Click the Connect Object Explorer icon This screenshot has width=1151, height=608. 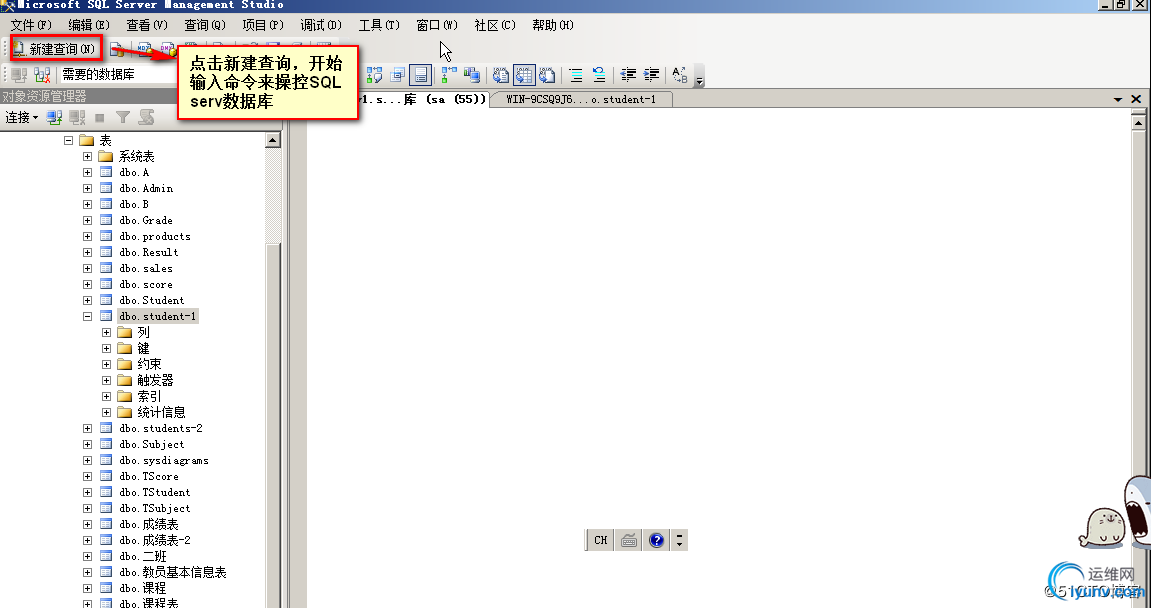click(54, 117)
